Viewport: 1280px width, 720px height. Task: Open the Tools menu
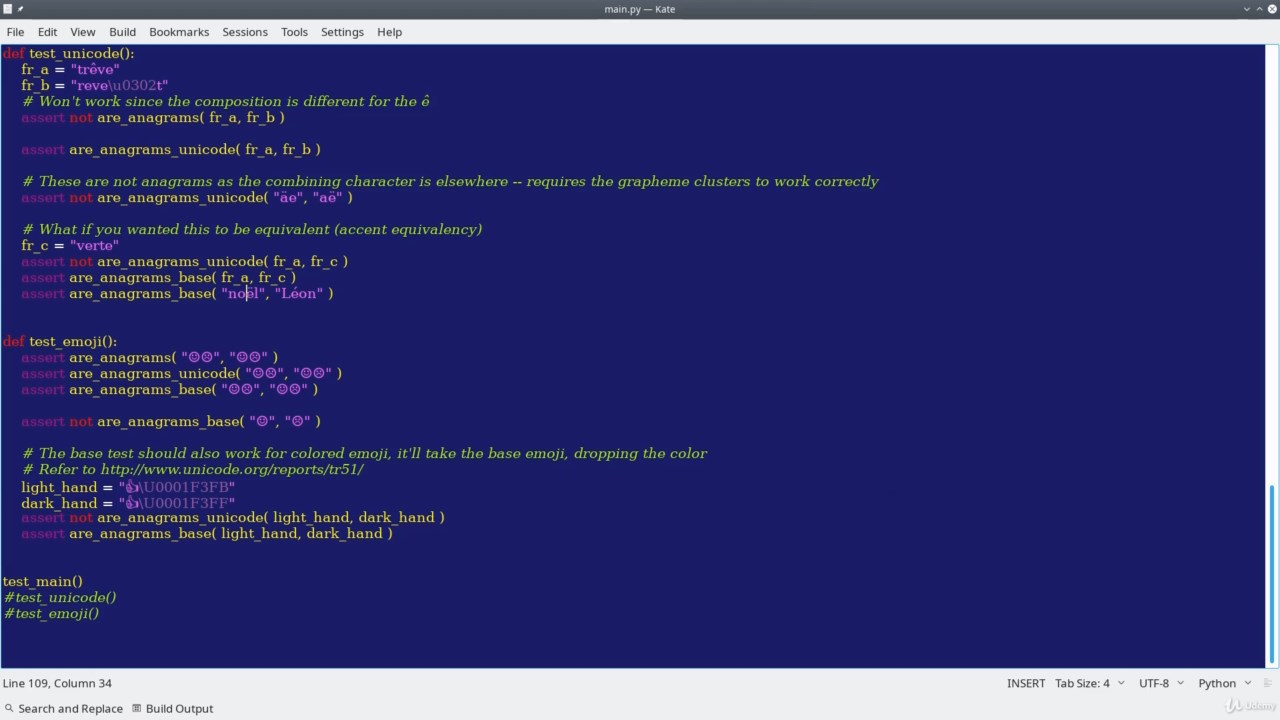[294, 32]
